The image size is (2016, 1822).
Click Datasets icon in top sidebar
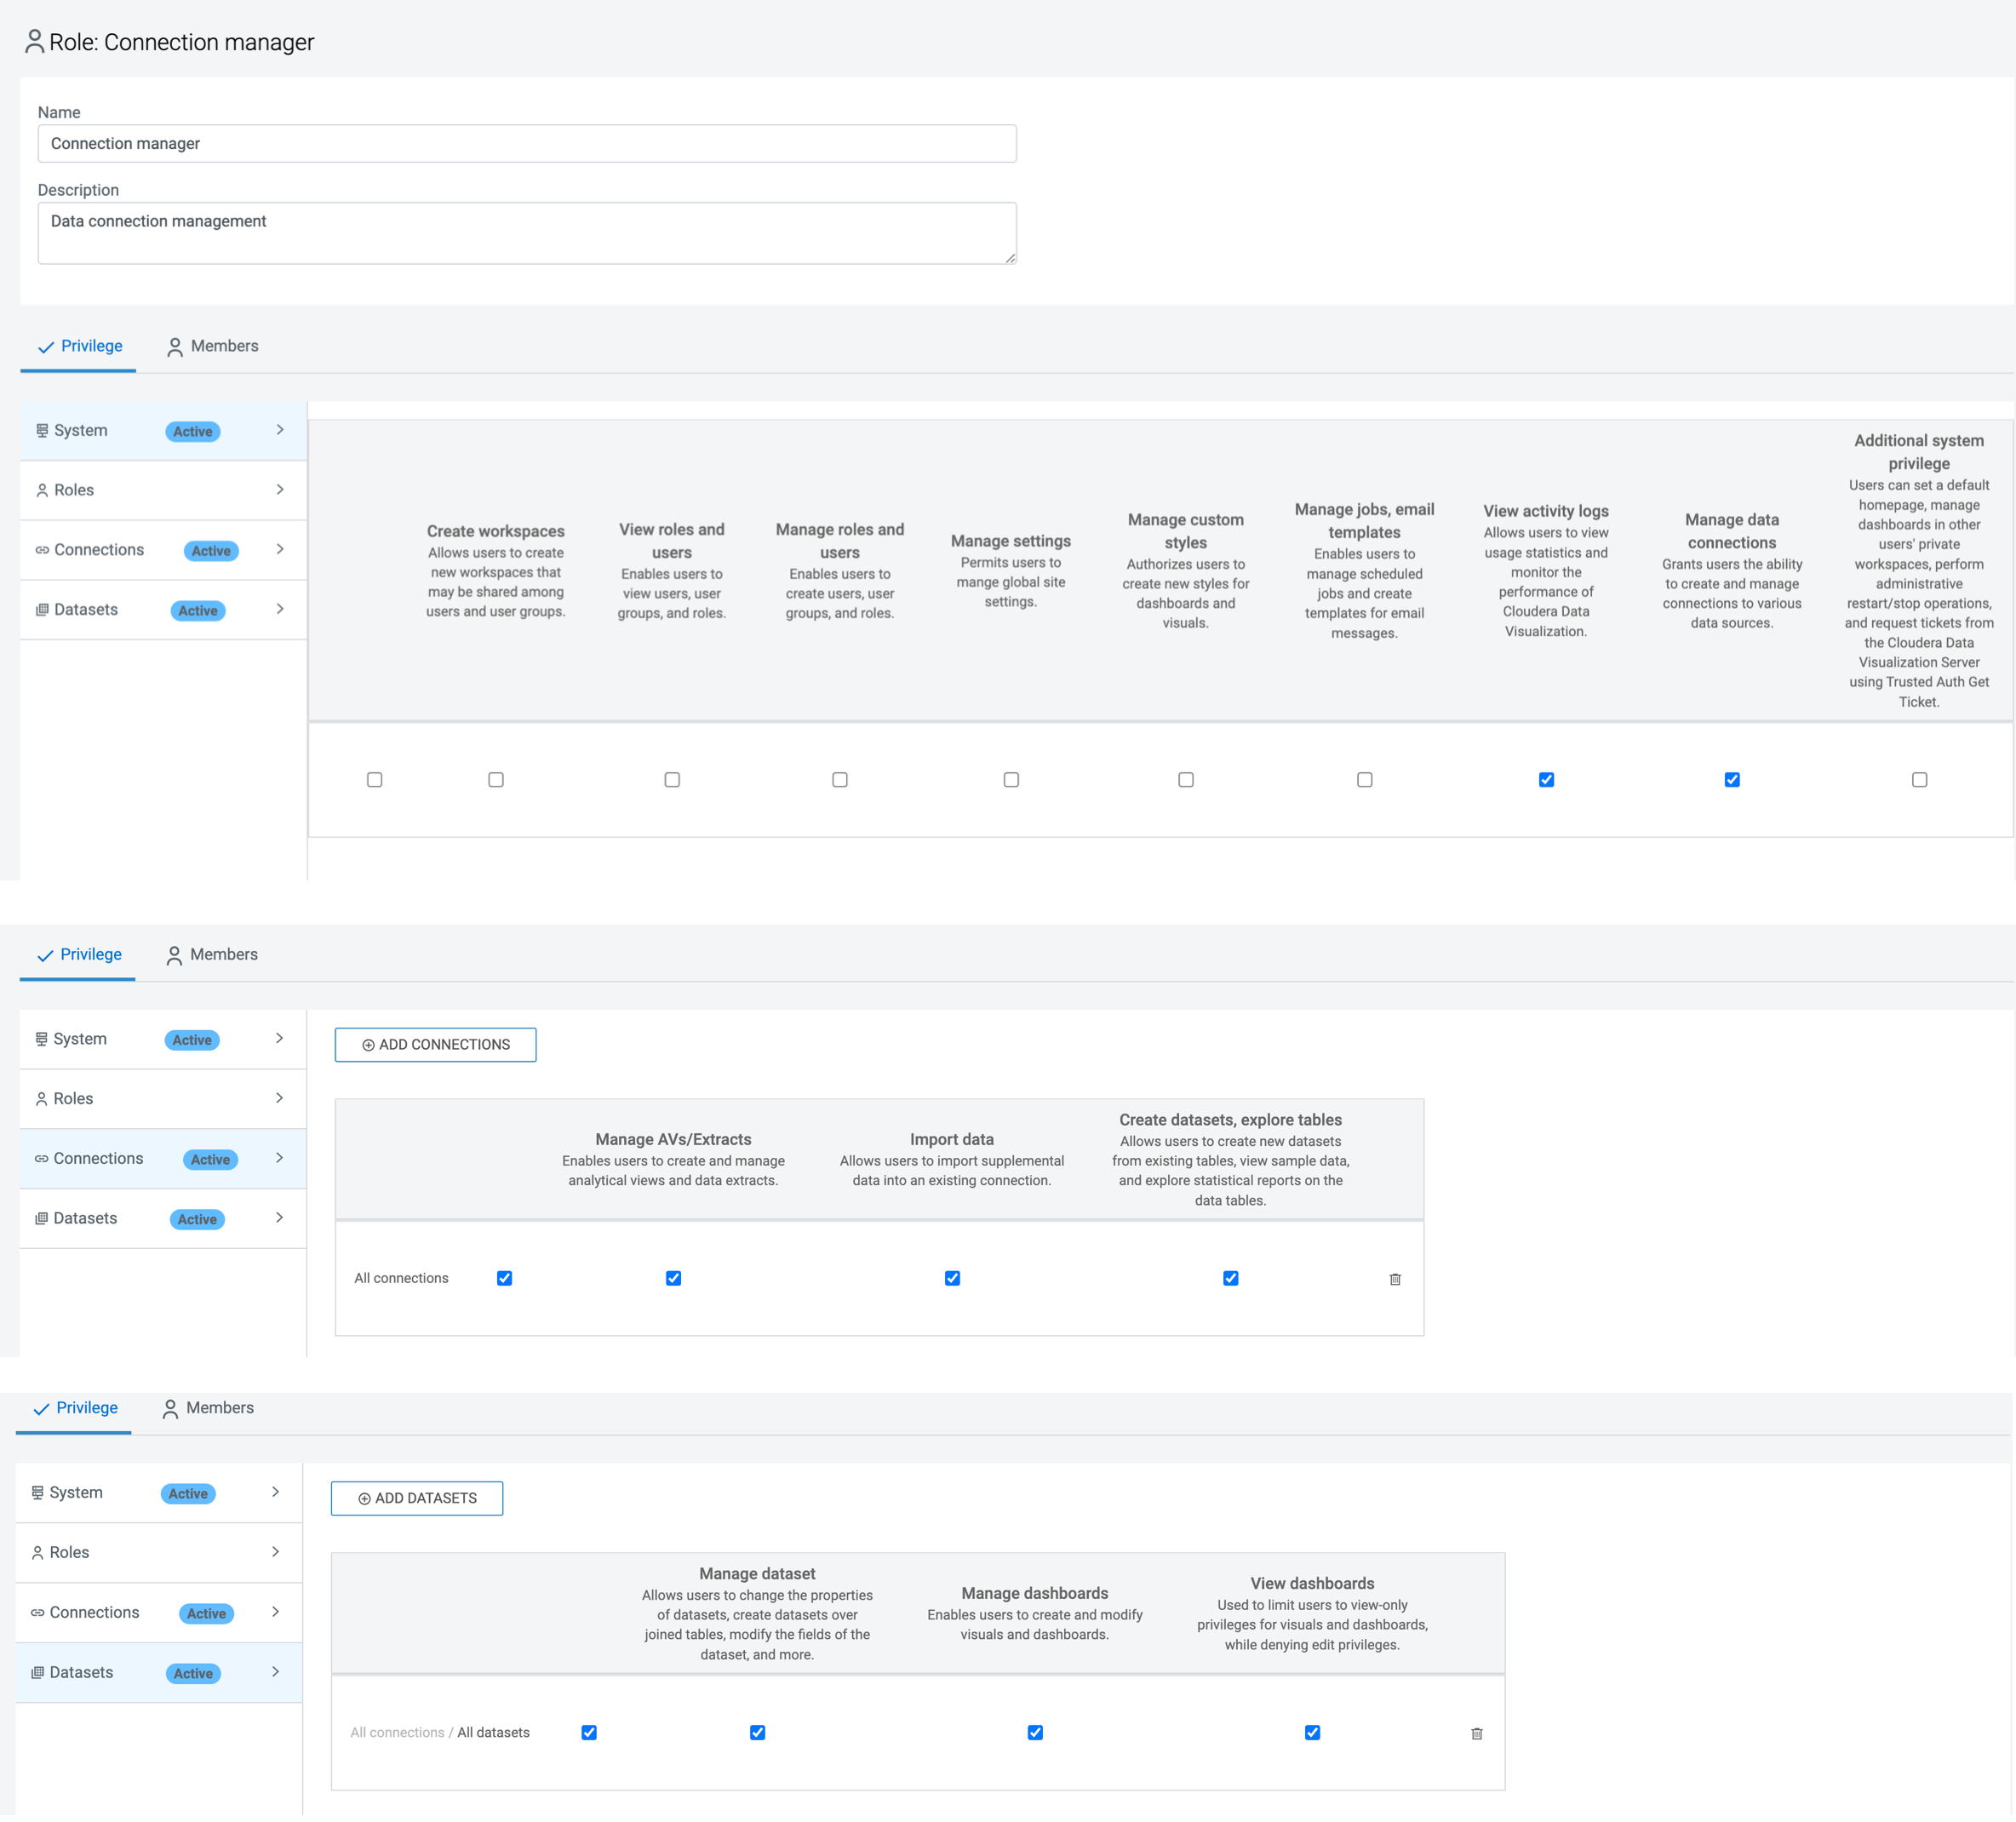42,610
